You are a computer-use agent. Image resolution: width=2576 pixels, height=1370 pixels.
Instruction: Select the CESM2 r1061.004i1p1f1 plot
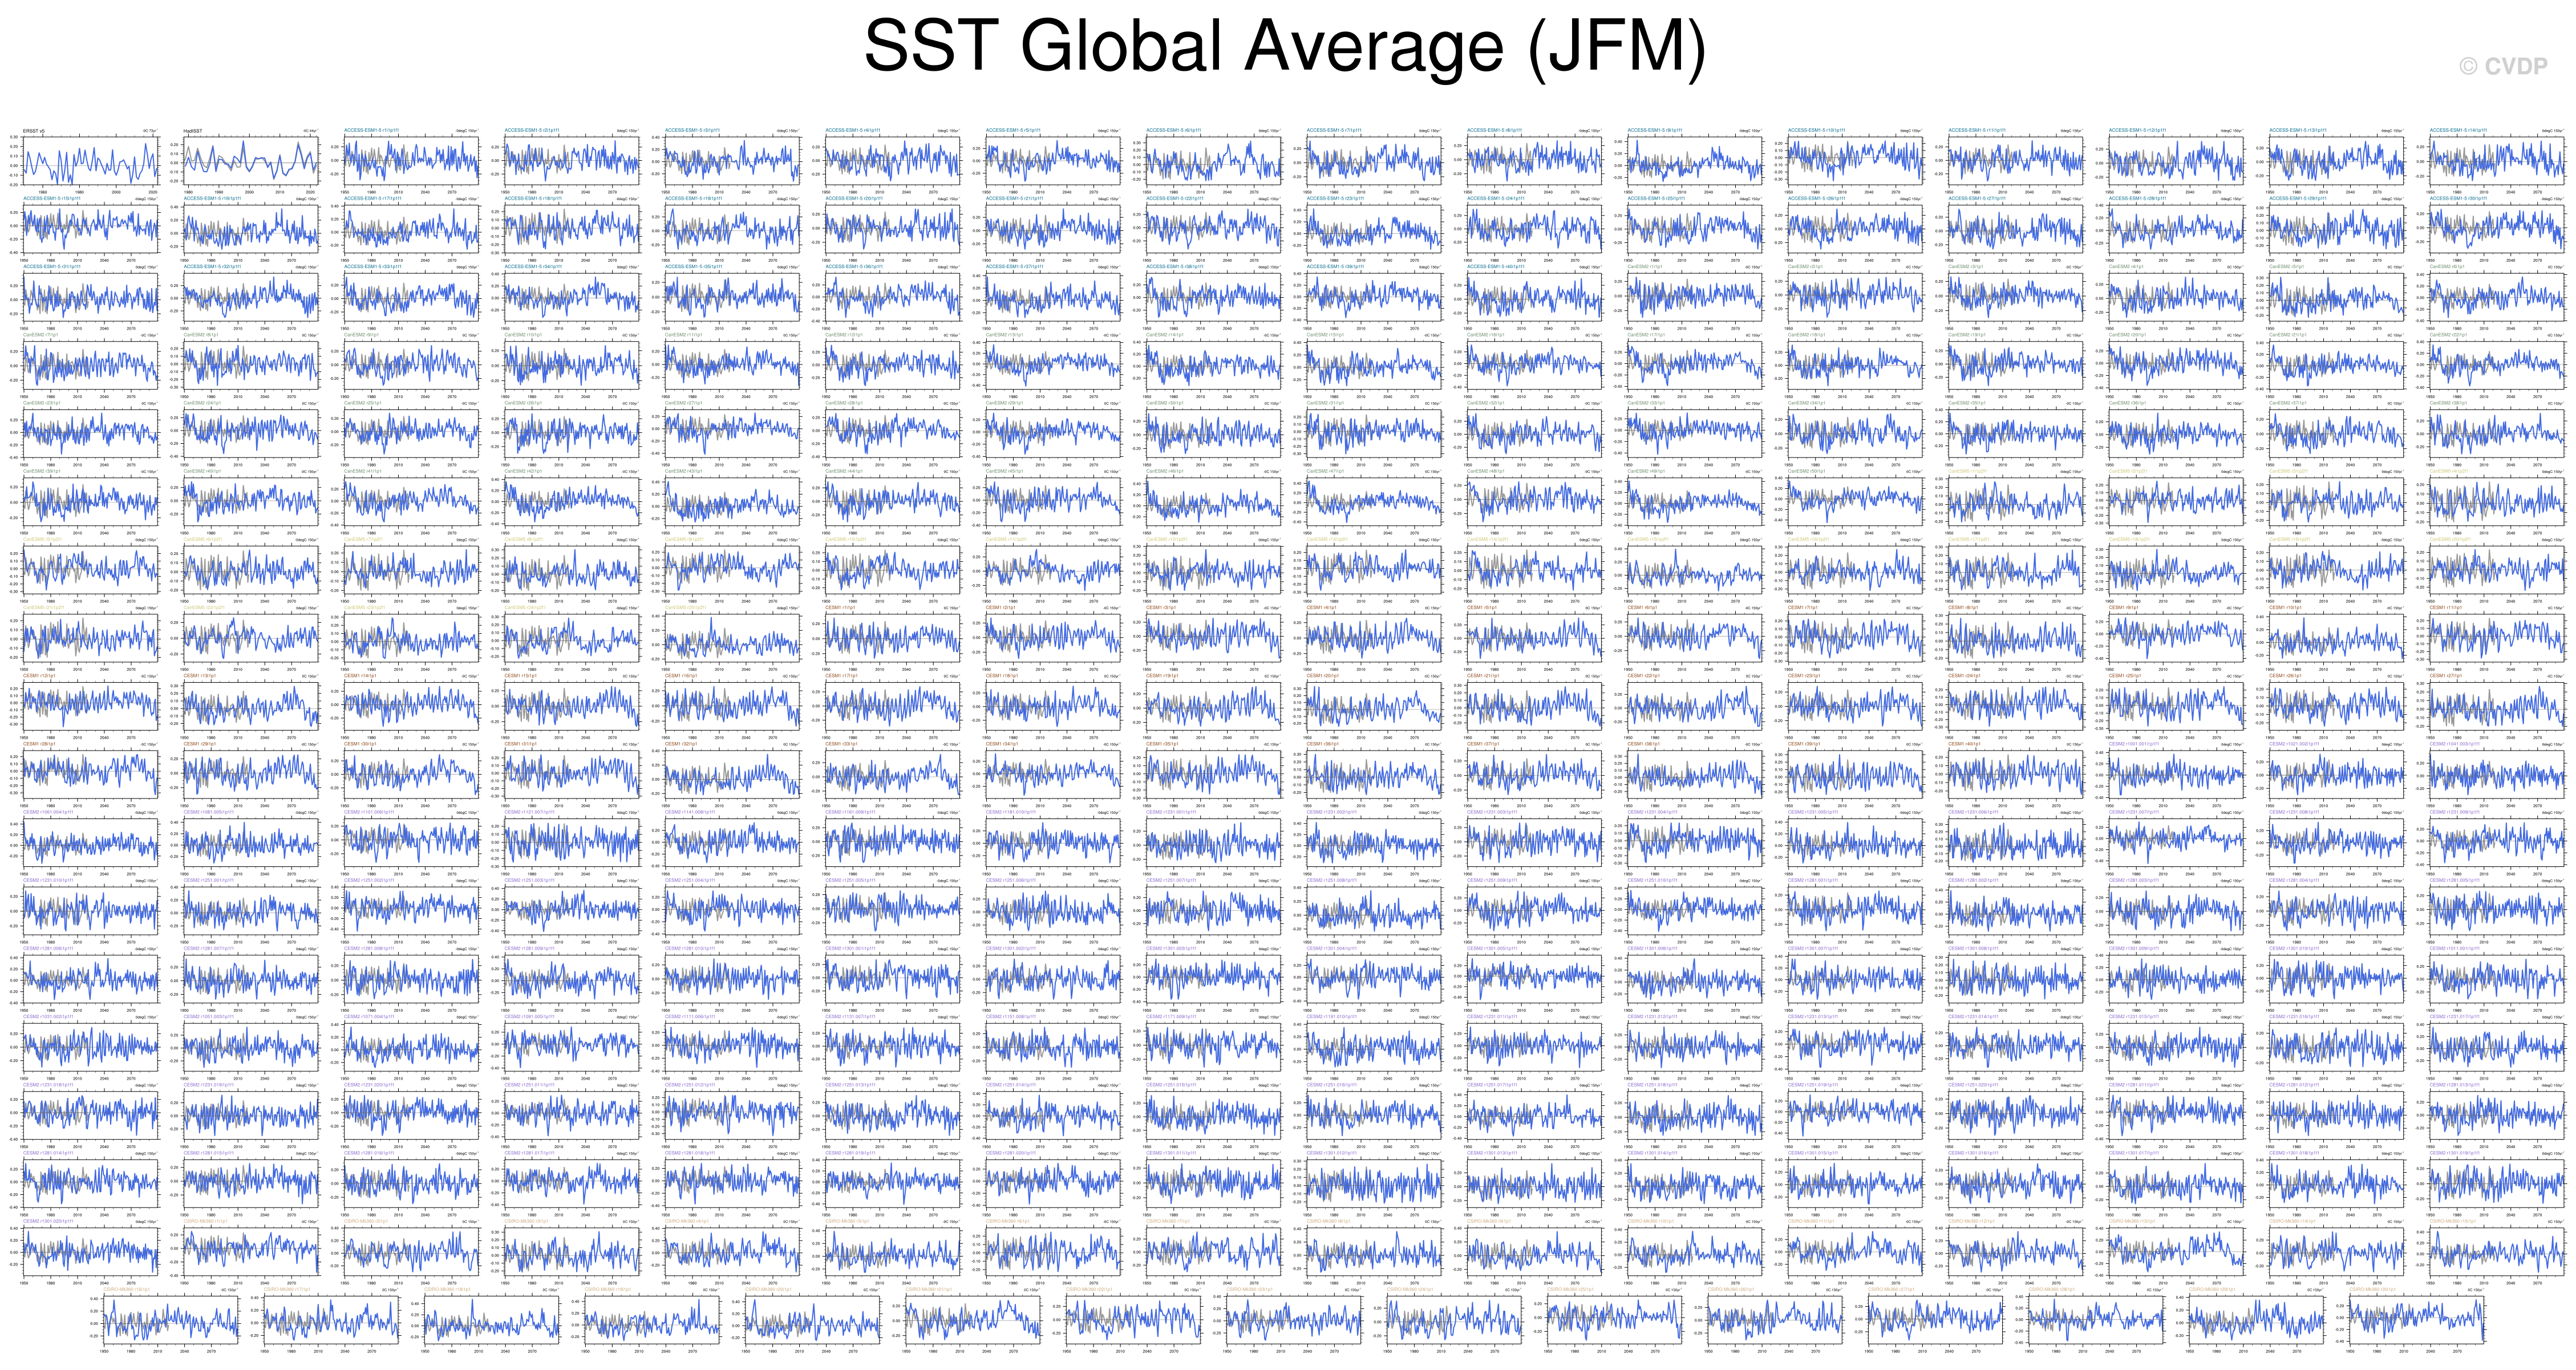pos(90,842)
